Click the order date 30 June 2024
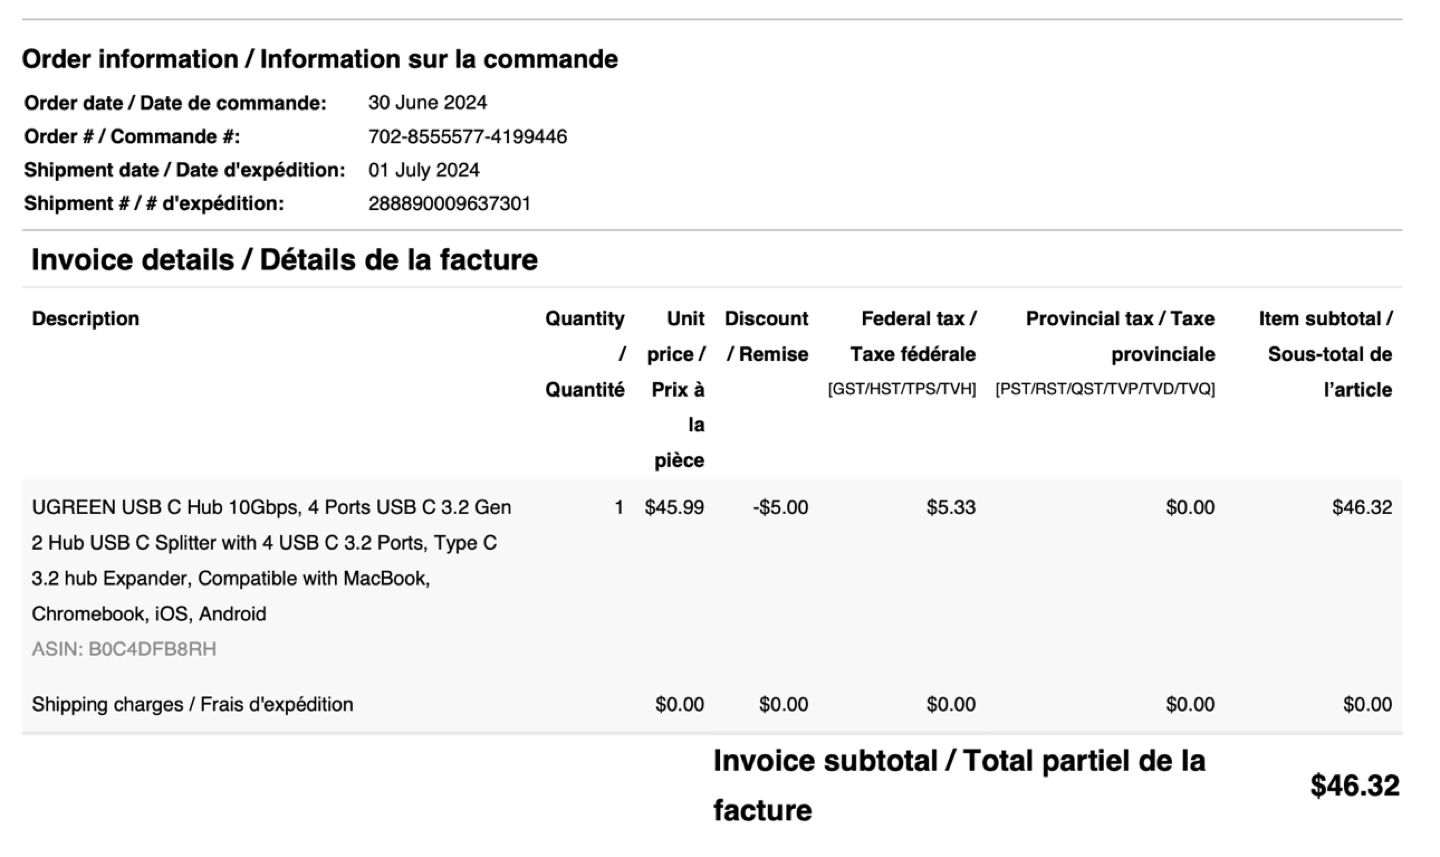The image size is (1440, 857). (x=427, y=102)
